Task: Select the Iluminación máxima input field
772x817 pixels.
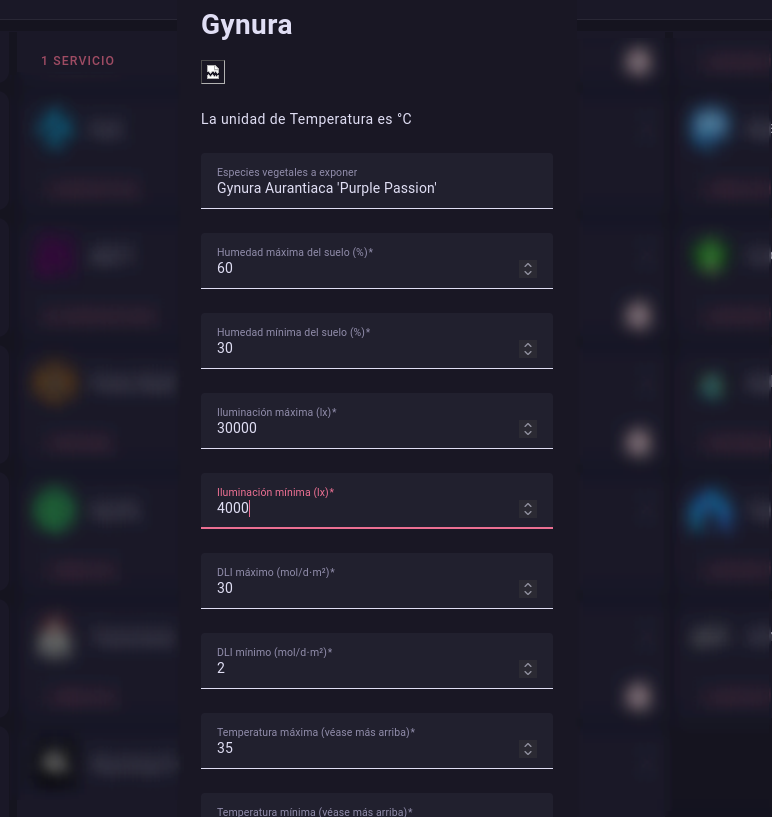Action: click(360, 427)
